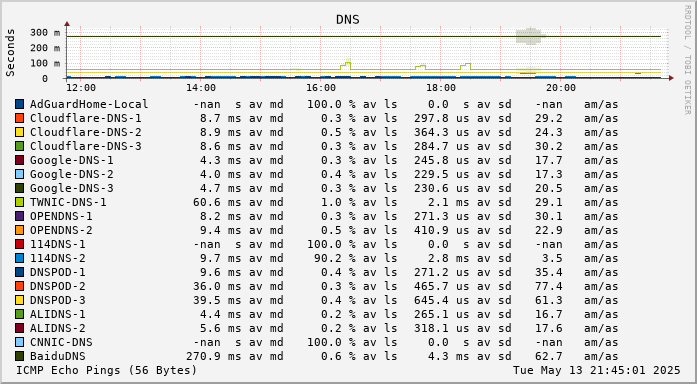Click the Cloudflare-DNS-2 yellow legend swatch
Image resolution: width=697 pixels, height=384 pixels.
pyautogui.click(x=20, y=132)
